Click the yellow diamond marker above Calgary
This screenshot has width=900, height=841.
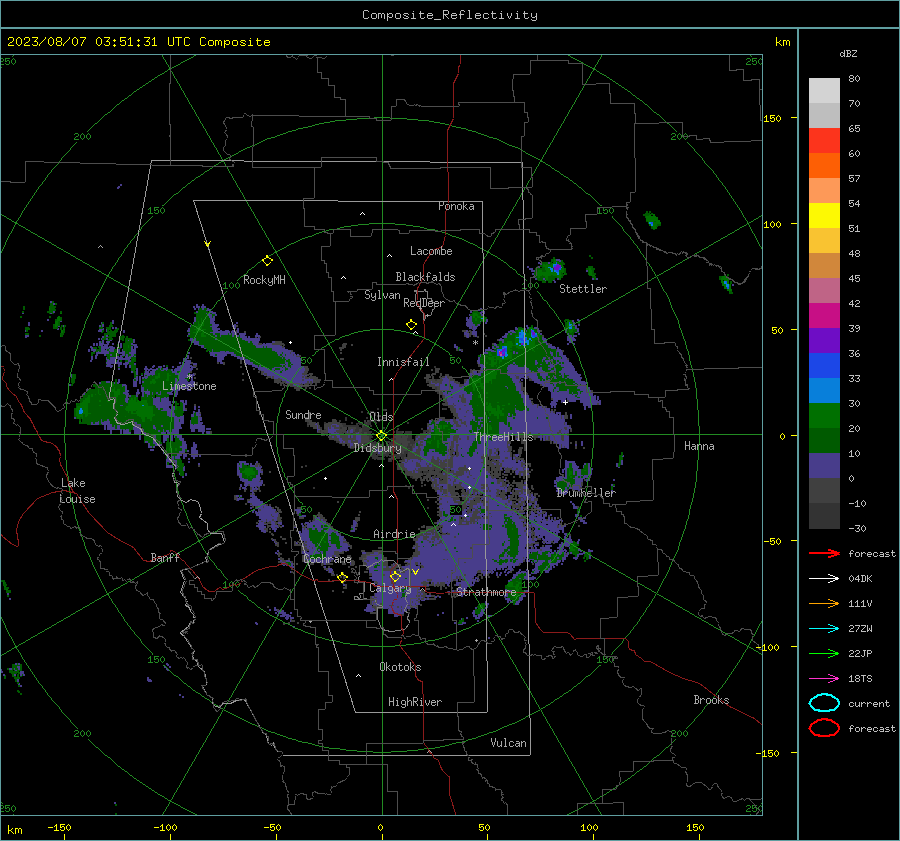pos(395,576)
